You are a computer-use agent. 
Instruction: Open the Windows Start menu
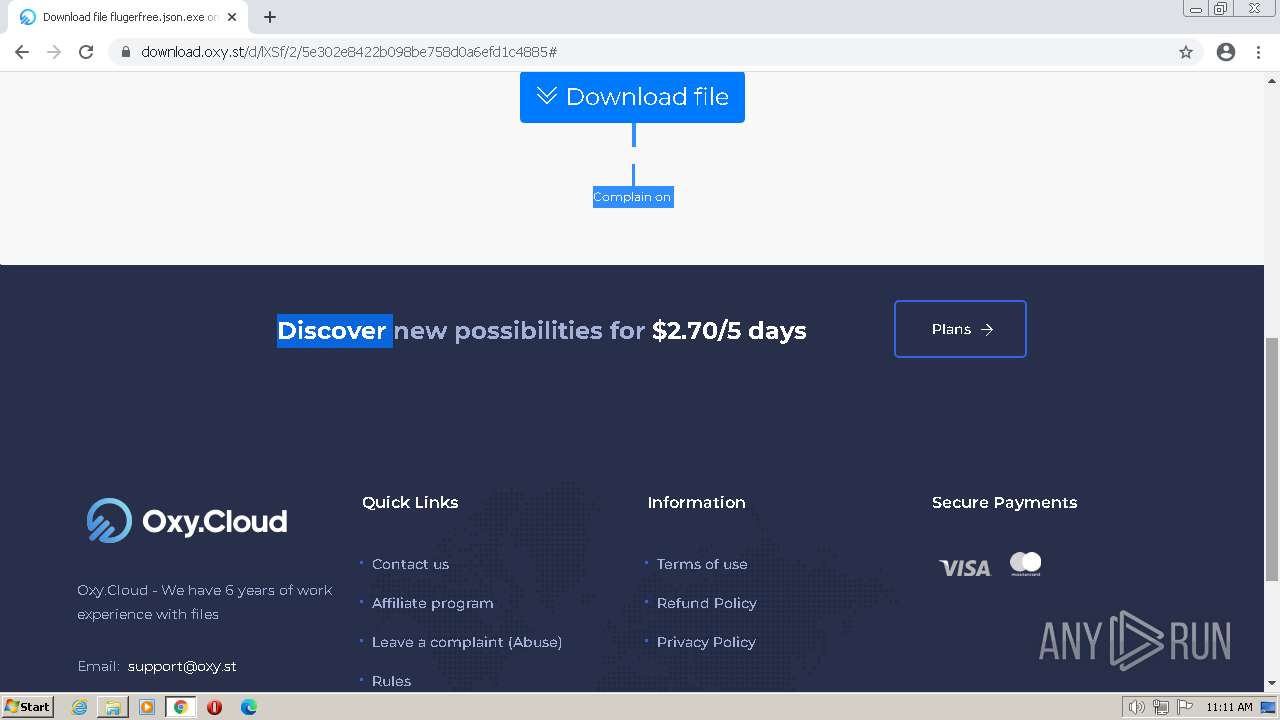point(28,706)
